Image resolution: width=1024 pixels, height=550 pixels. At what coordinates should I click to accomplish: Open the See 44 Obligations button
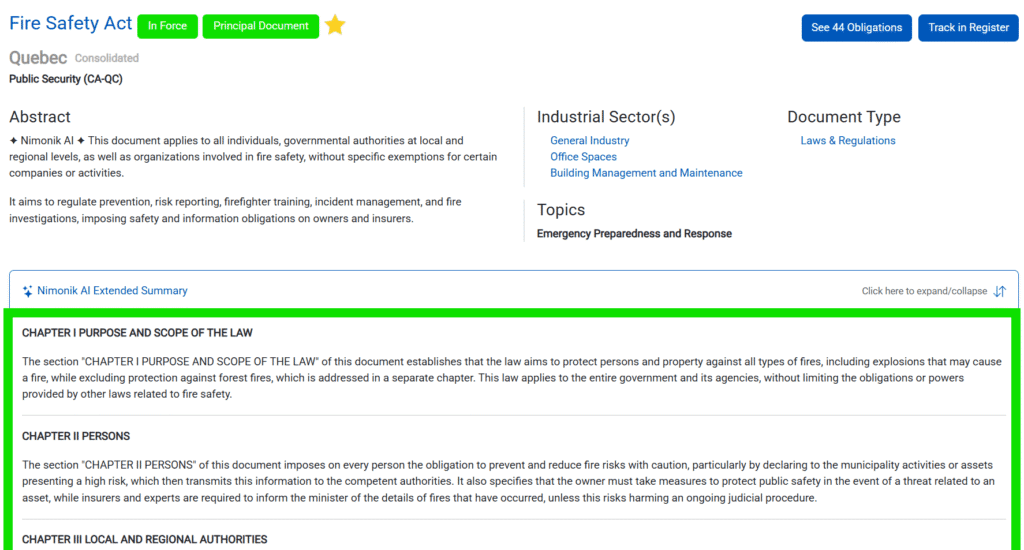click(856, 27)
